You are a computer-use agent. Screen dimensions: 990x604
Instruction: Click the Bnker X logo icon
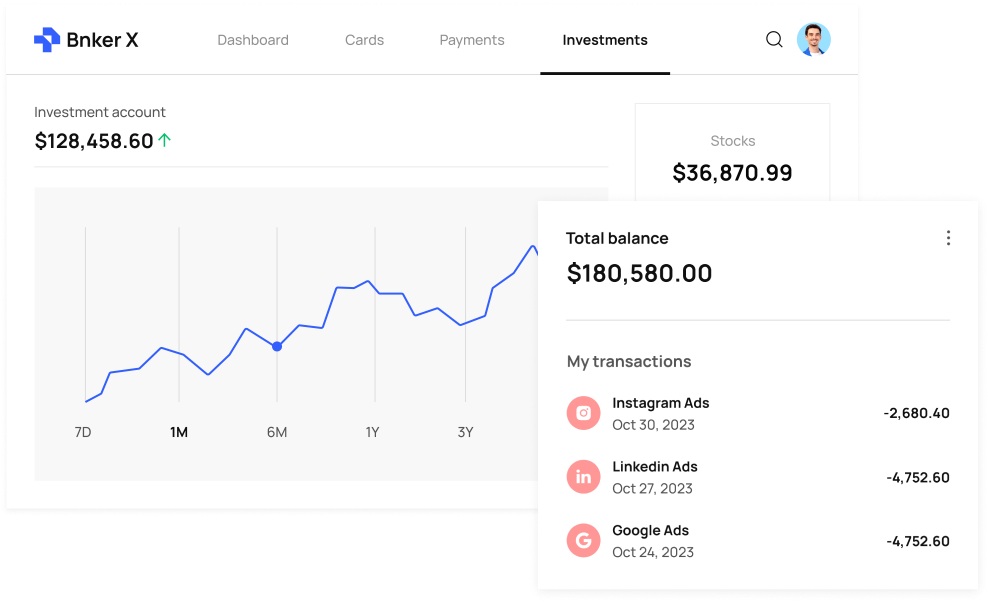tap(47, 40)
